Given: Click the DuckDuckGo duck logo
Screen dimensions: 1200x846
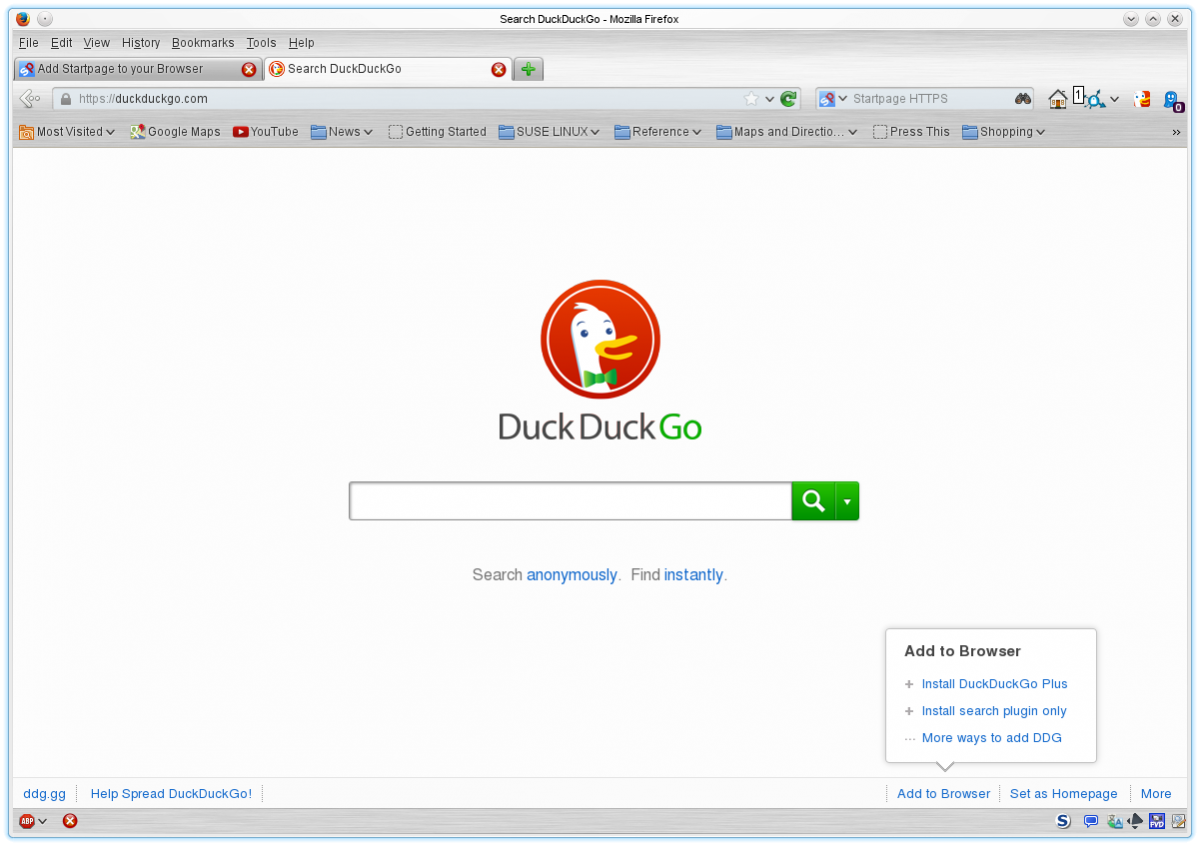Looking at the screenshot, I should click(x=600, y=340).
